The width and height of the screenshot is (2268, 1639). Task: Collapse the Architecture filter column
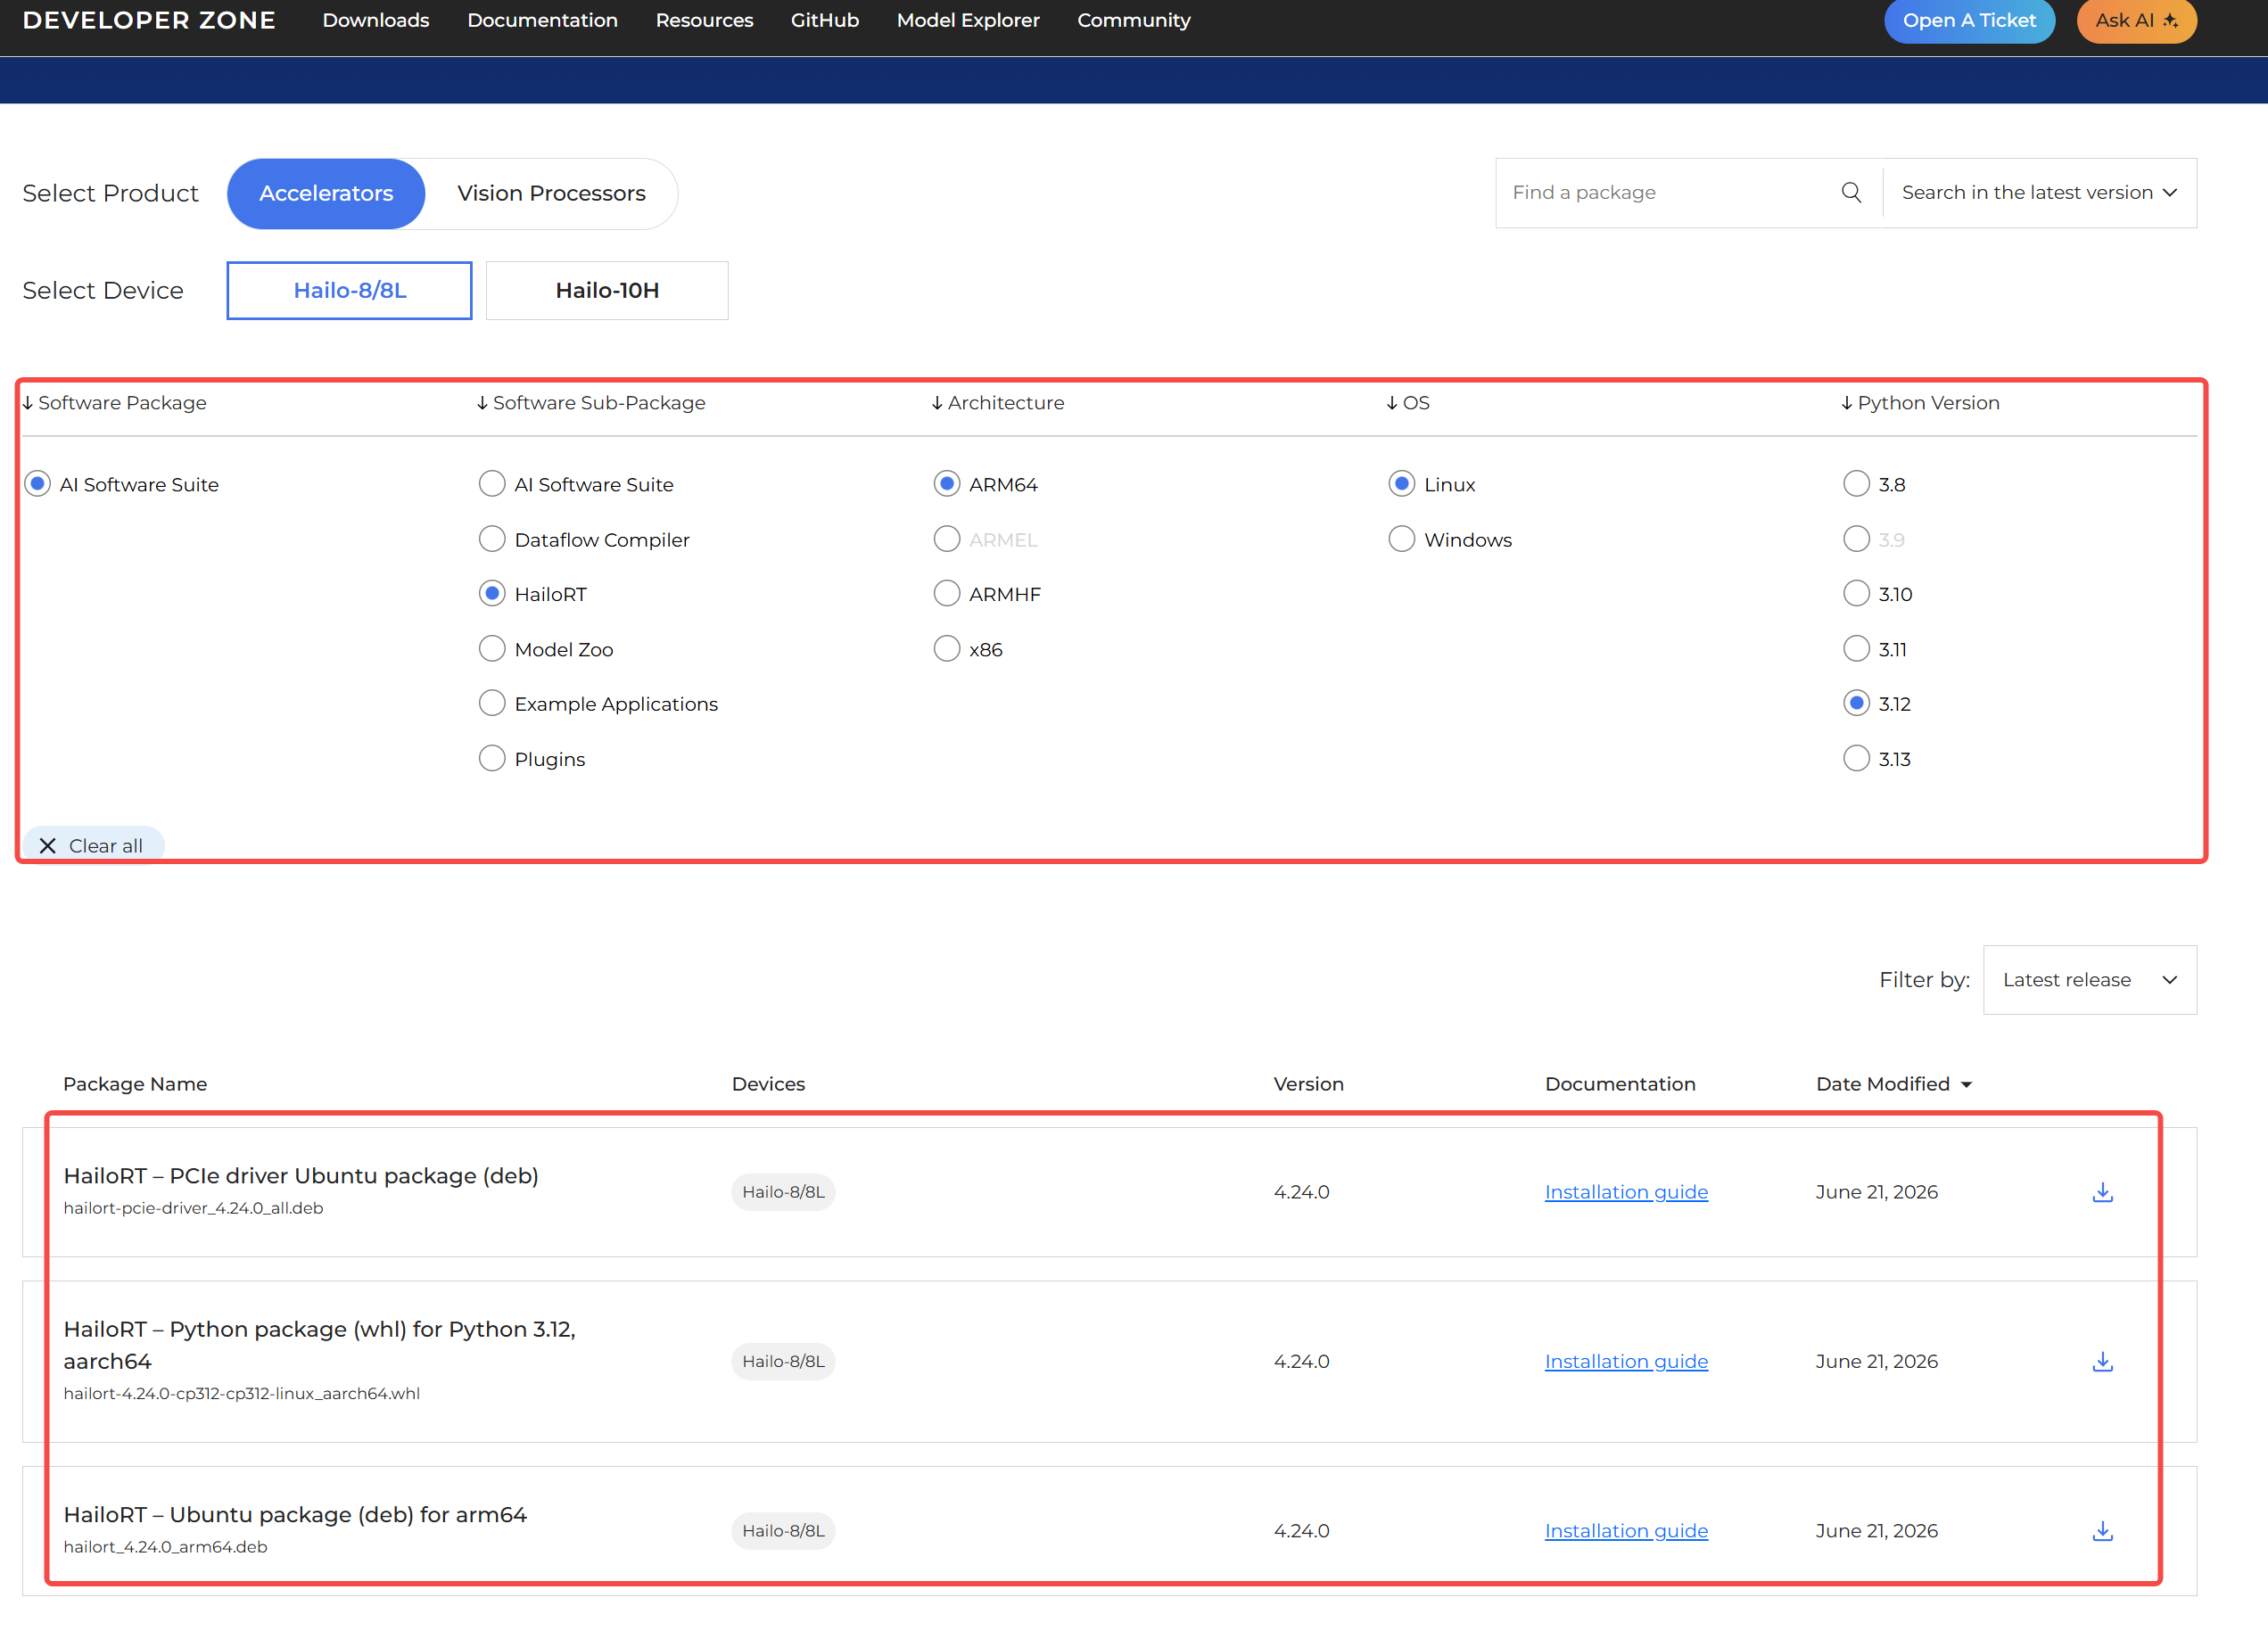998,403
